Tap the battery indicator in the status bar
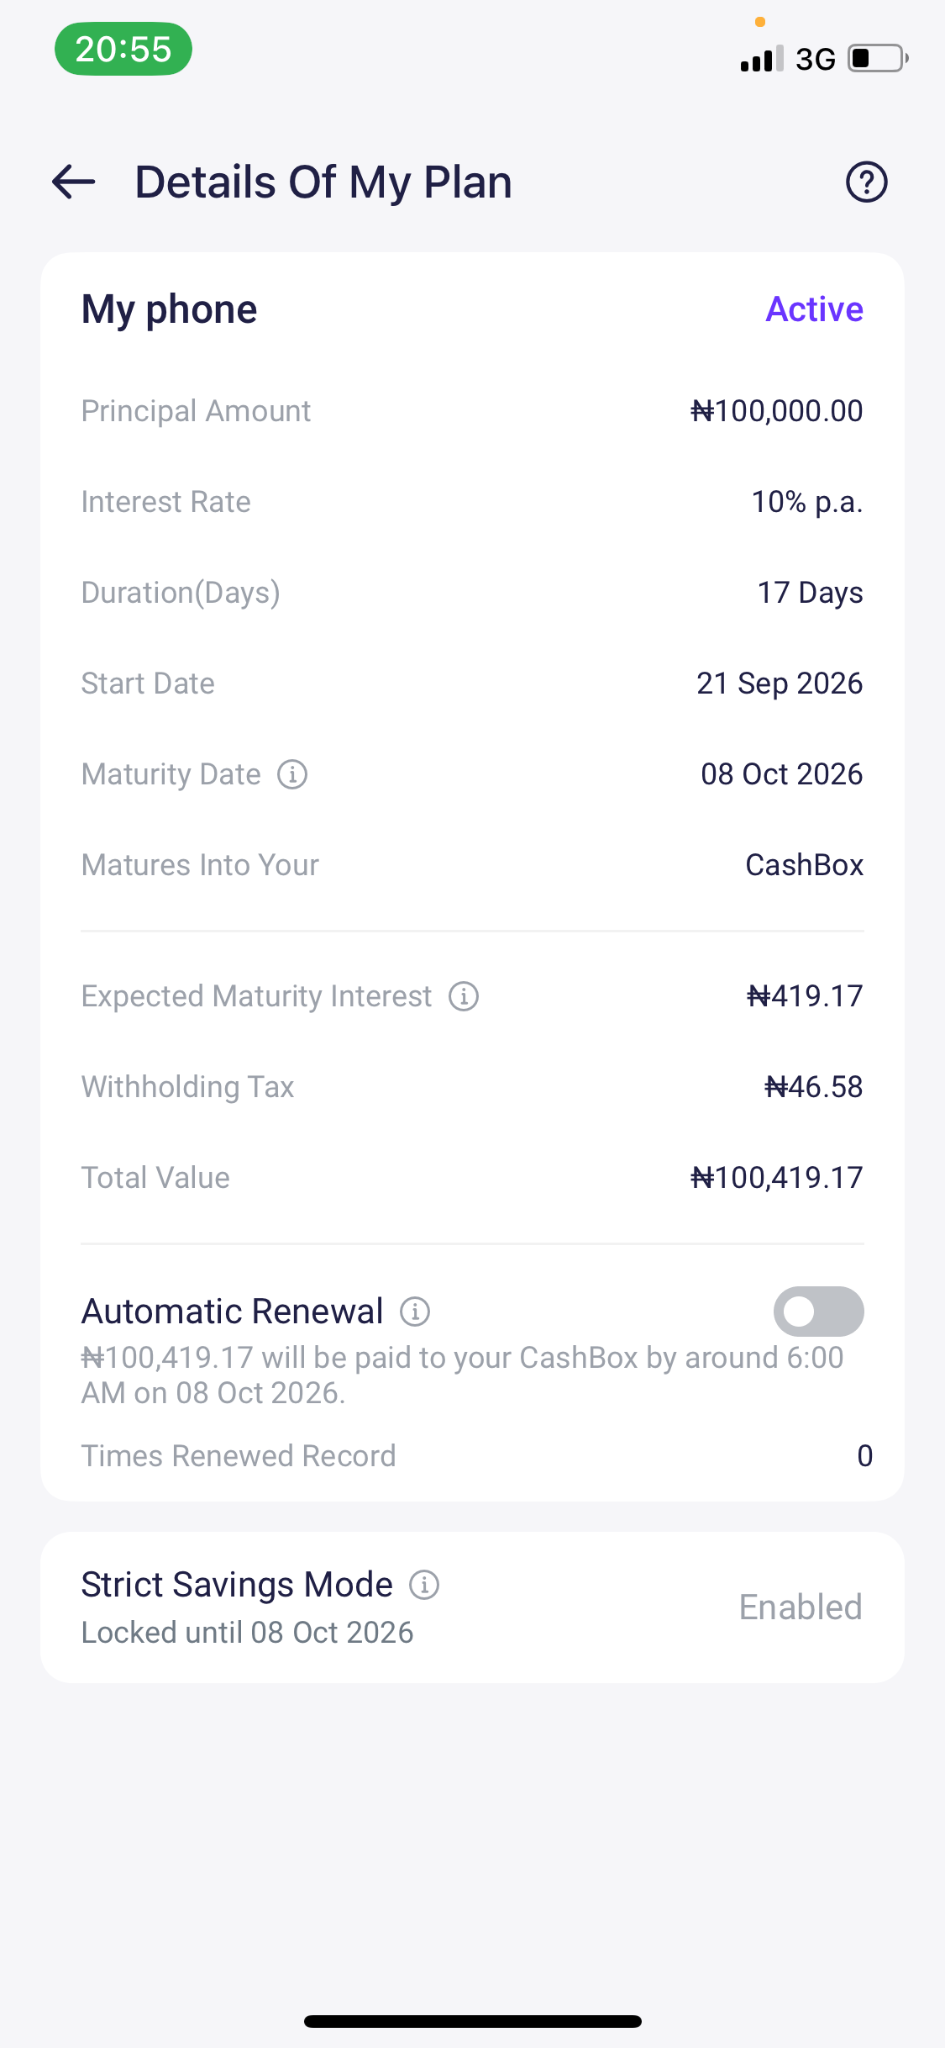The image size is (945, 2048). pyautogui.click(x=878, y=59)
